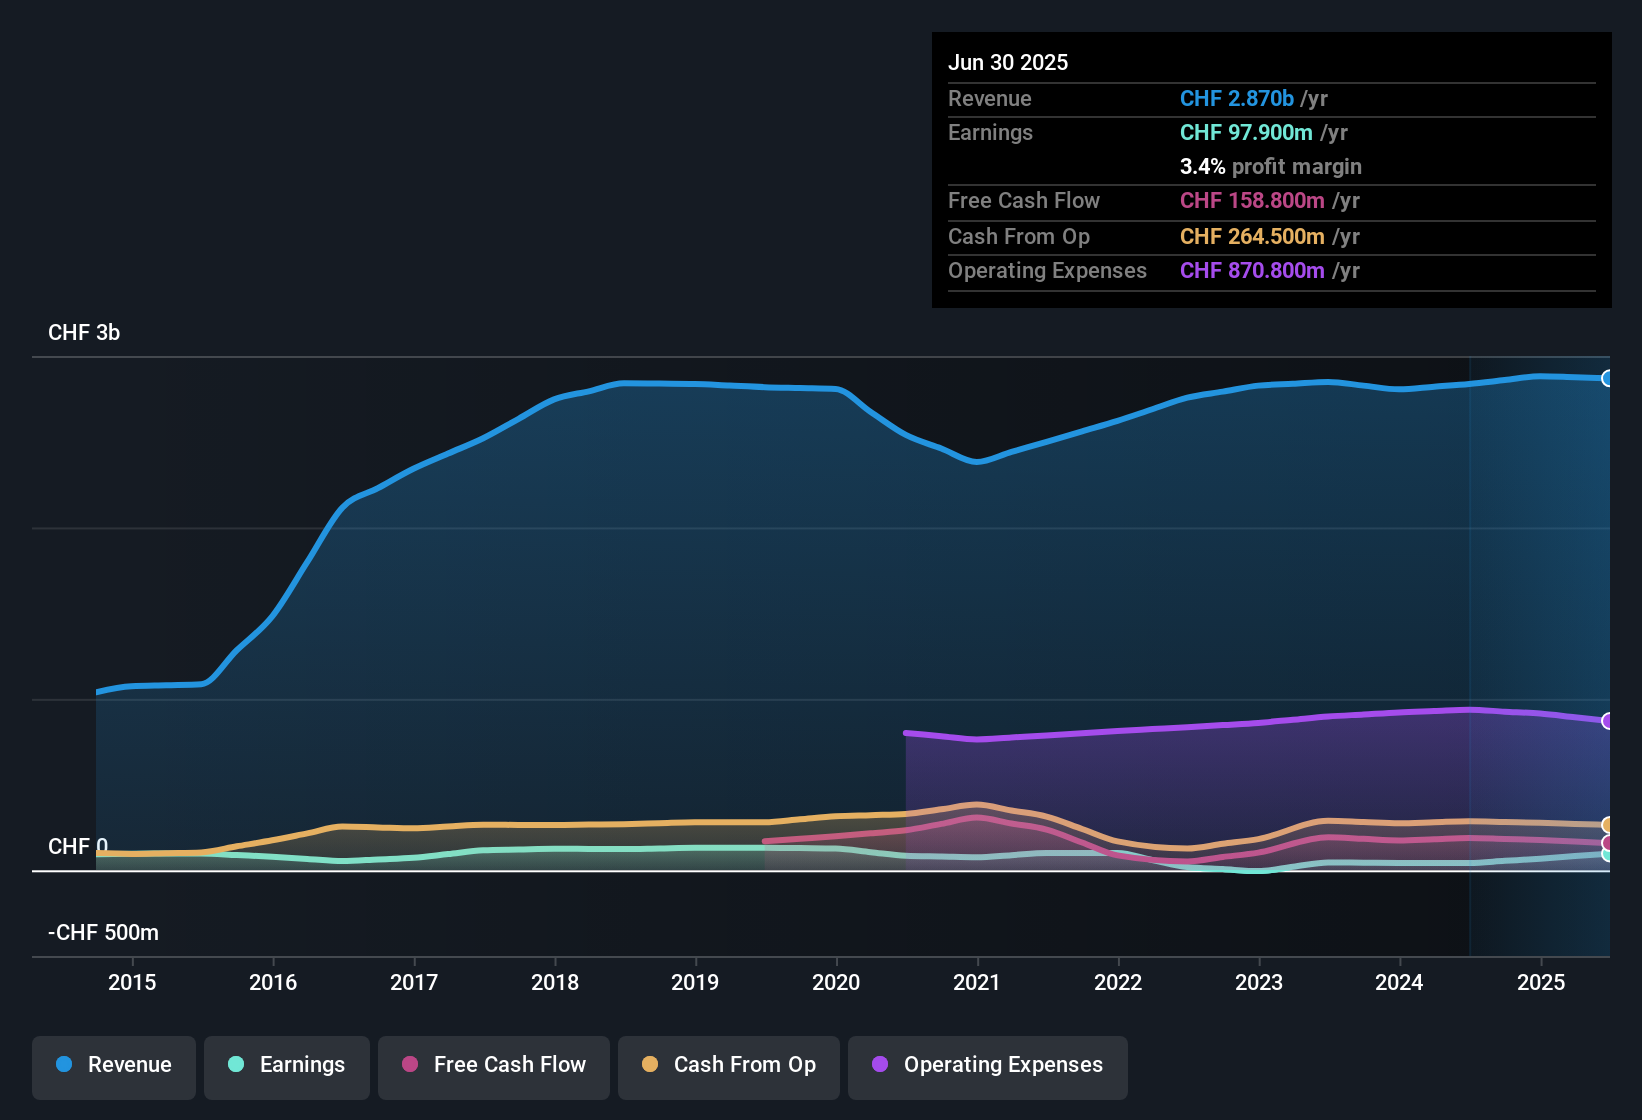Click the 2021 x-axis label
This screenshot has width=1642, height=1120.
click(x=977, y=982)
